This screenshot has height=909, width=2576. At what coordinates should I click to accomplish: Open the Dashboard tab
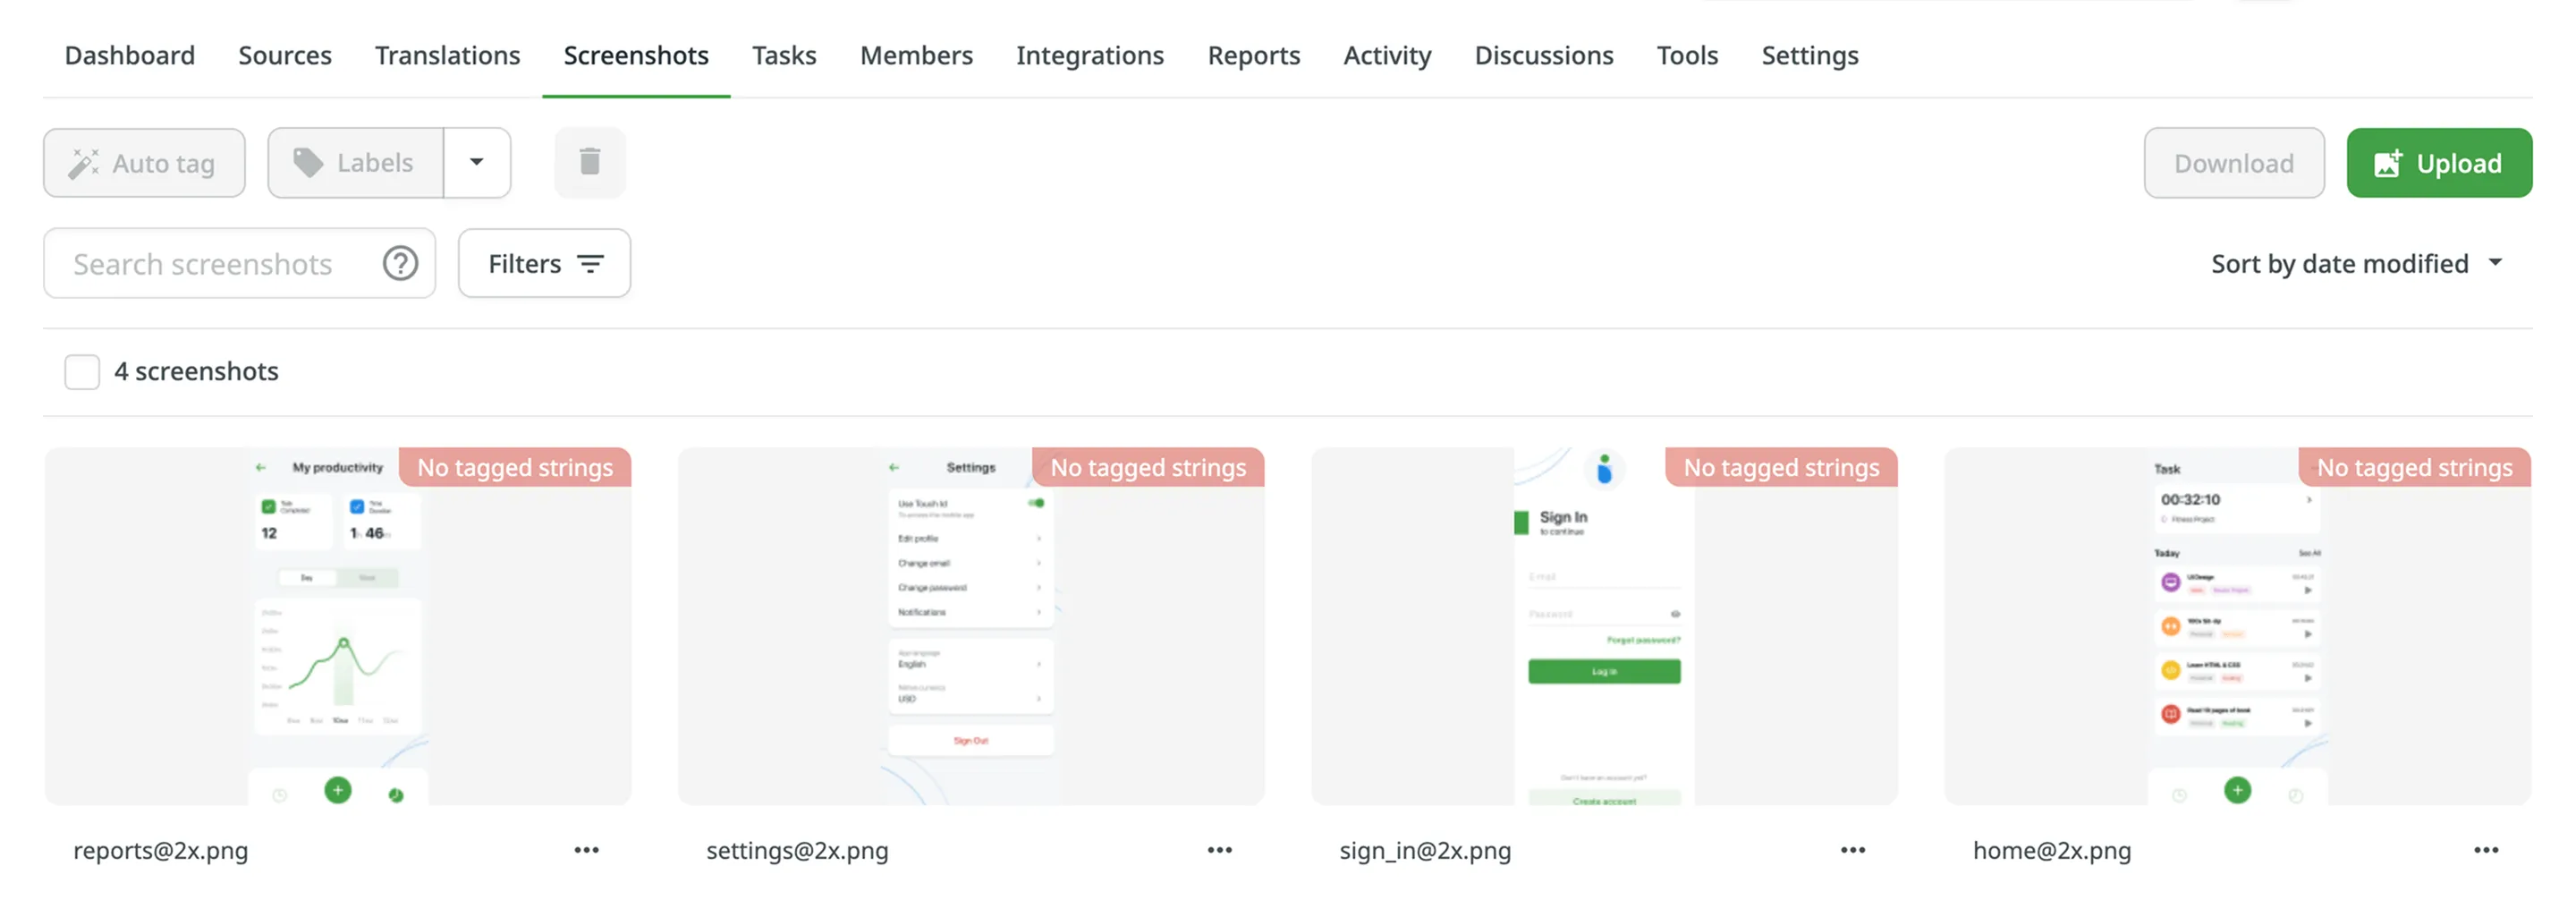129,55
